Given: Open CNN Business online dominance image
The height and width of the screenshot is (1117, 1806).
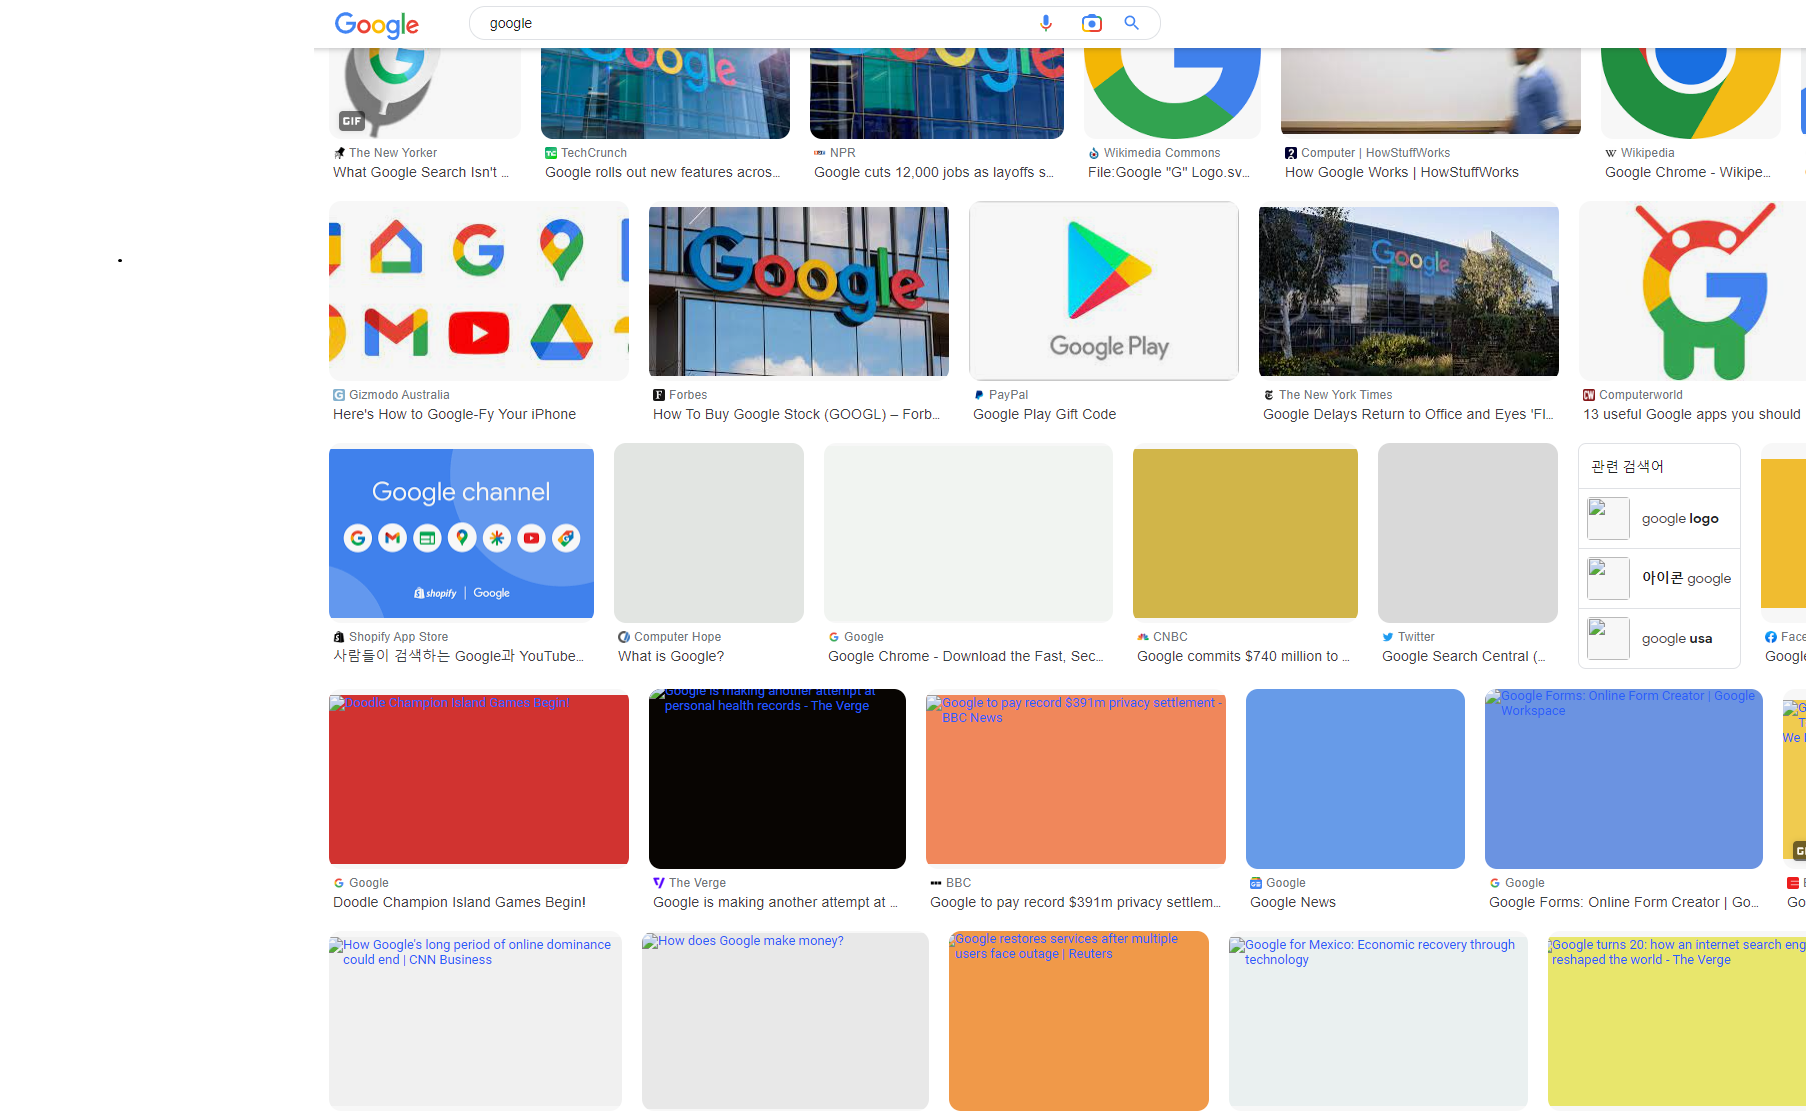Looking at the screenshot, I should (475, 1021).
